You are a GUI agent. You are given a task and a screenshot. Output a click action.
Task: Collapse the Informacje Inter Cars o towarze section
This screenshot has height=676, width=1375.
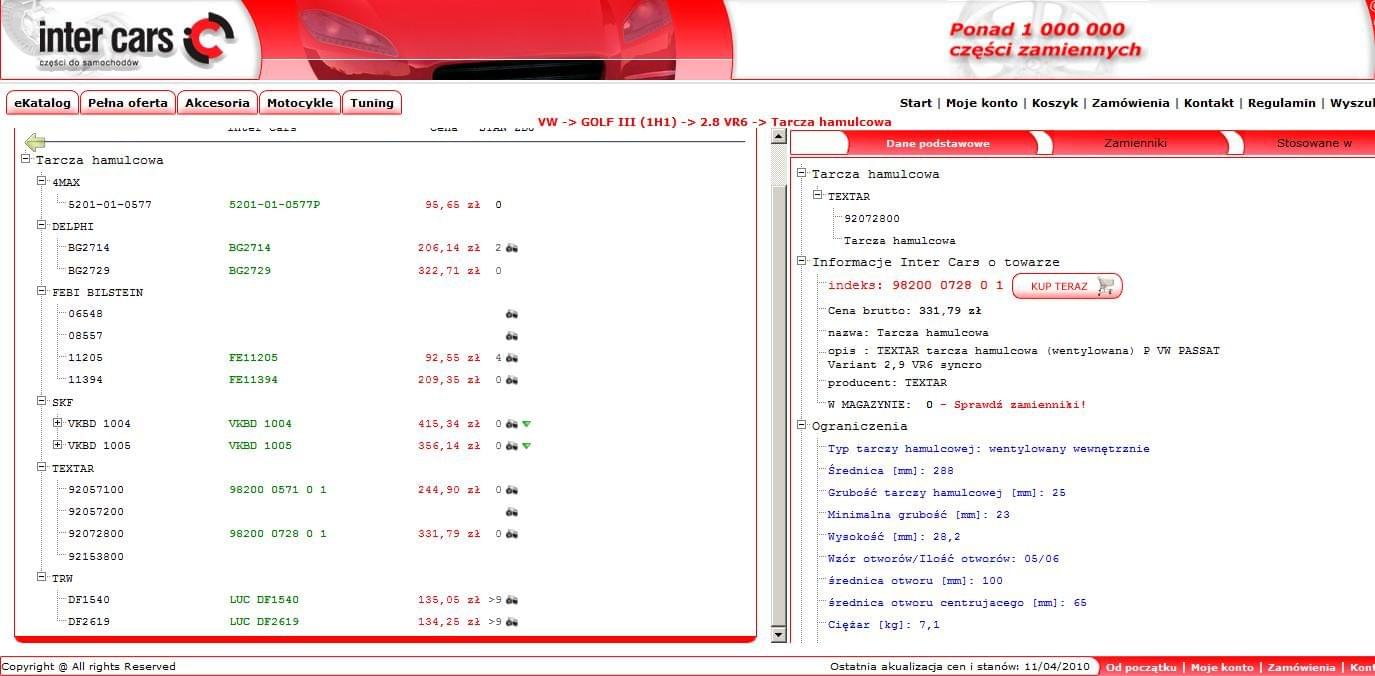802,261
